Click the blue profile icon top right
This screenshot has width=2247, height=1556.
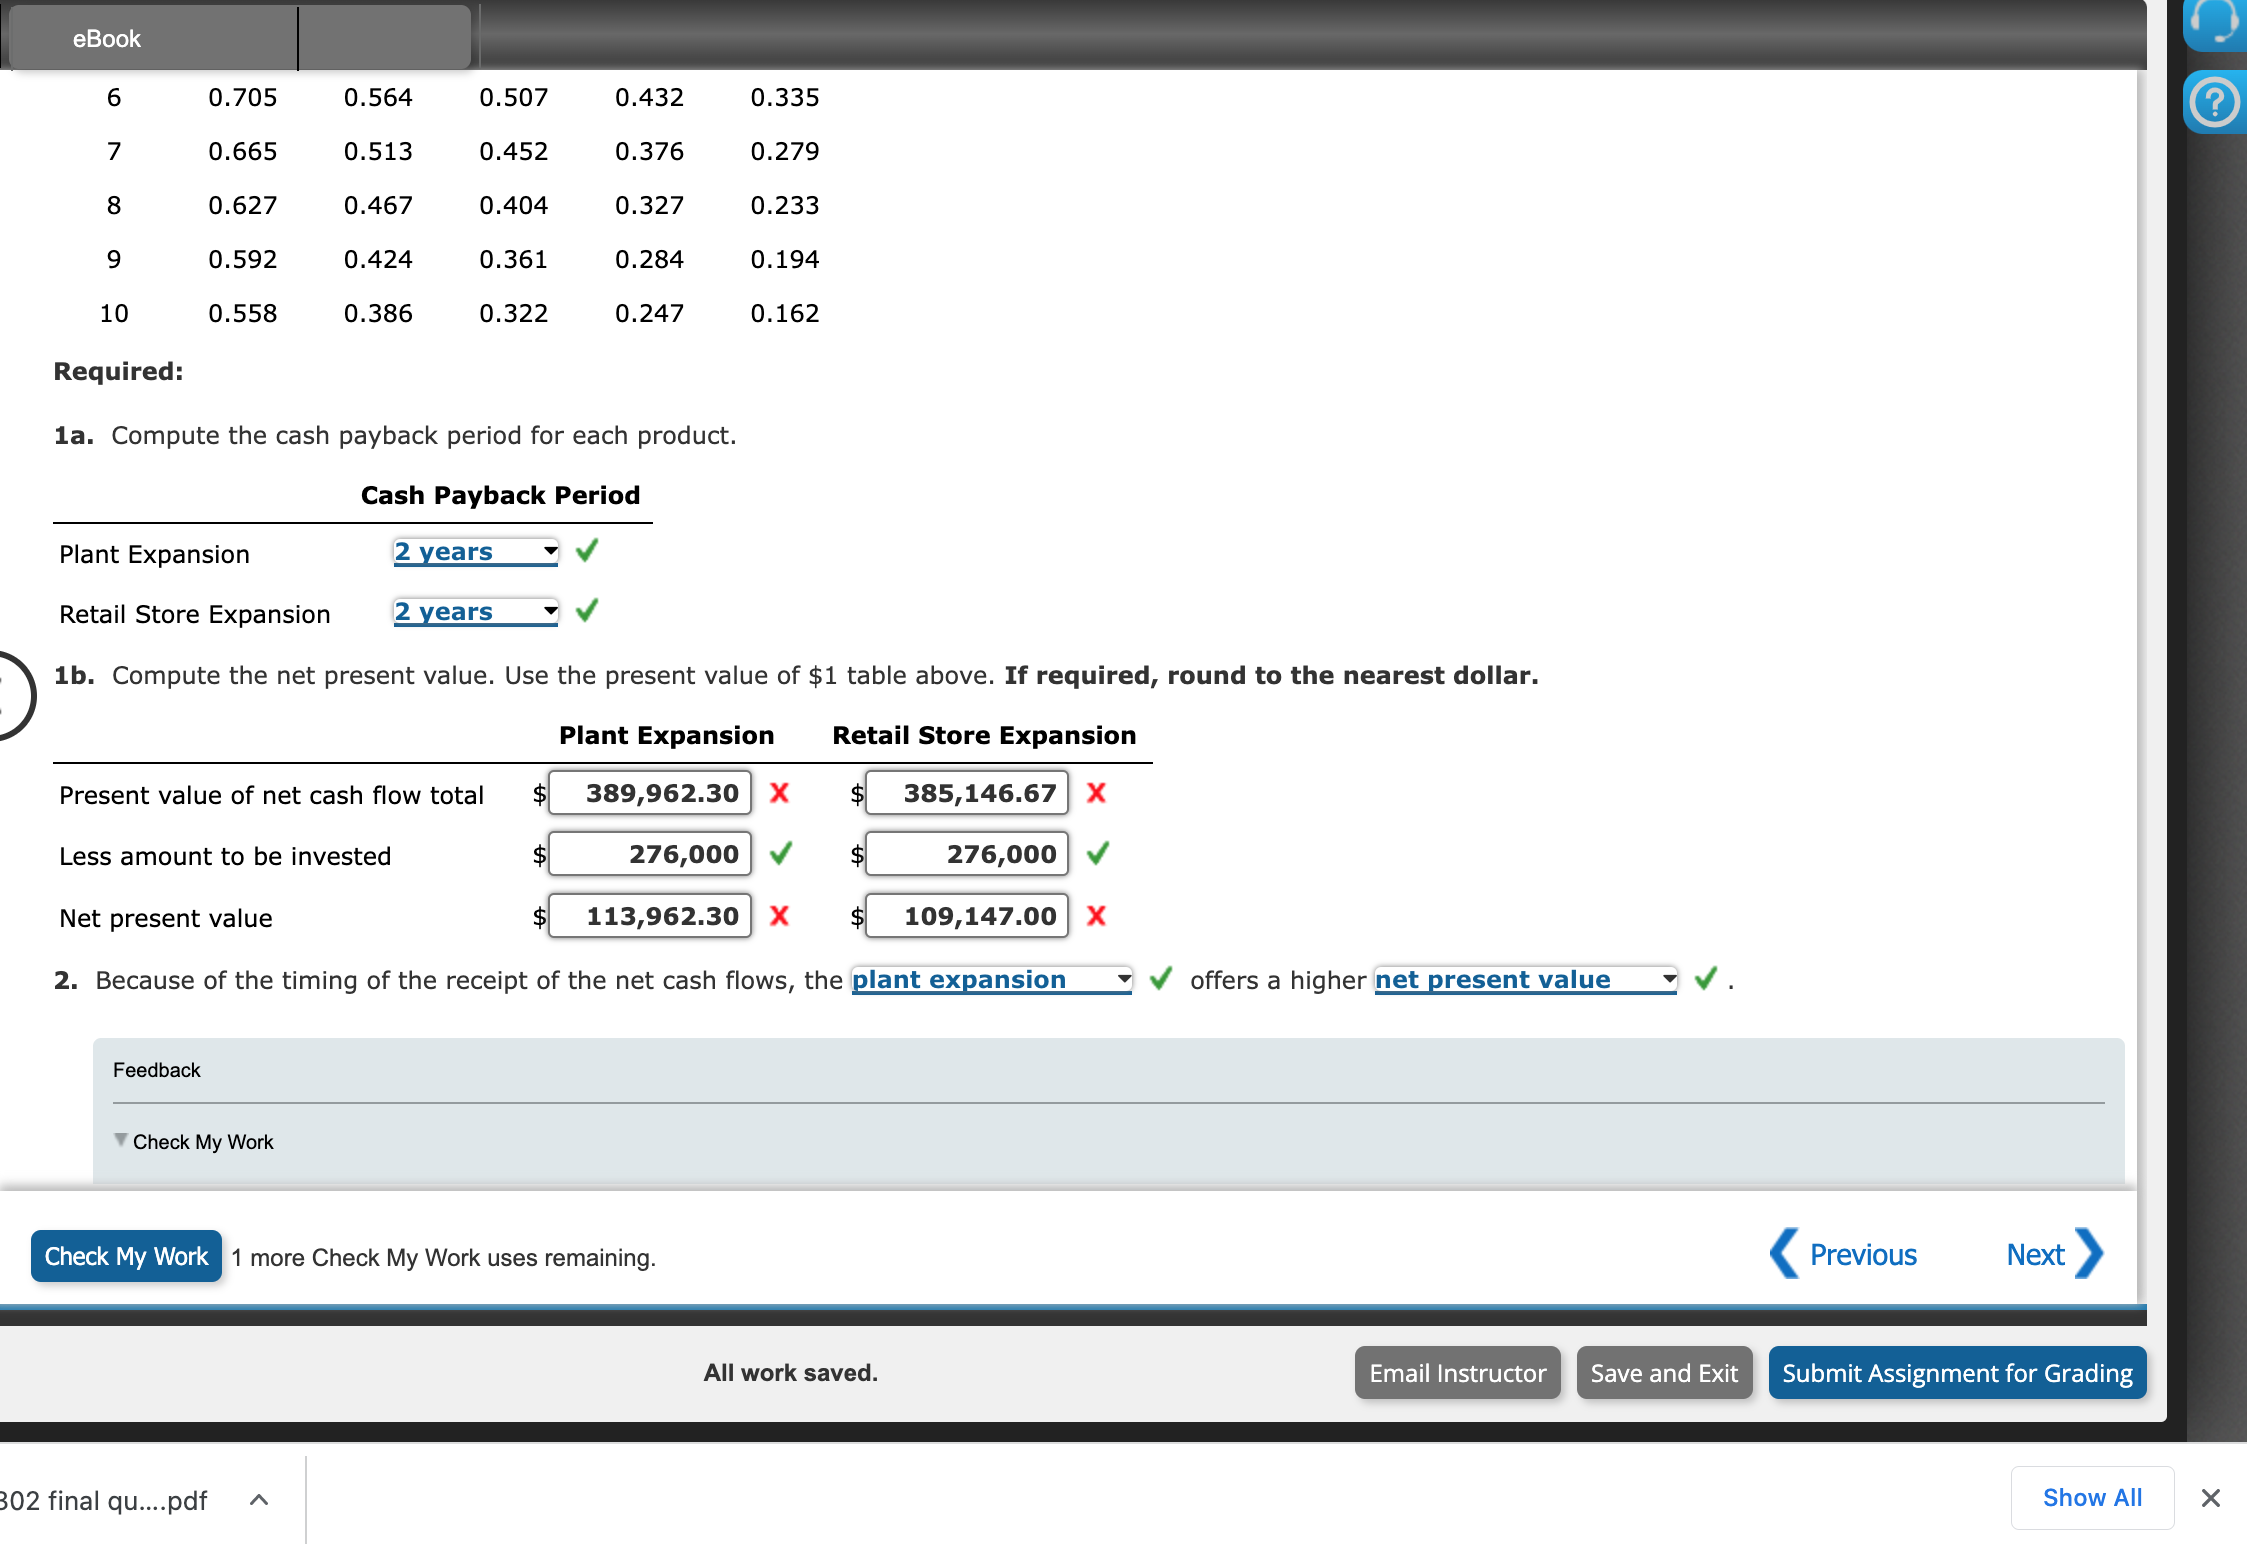click(x=2215, y=25)
